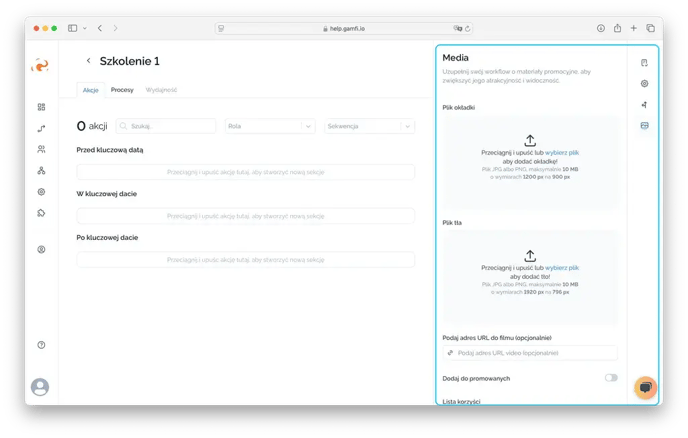Select the Akcje tab

coord(90,90)
